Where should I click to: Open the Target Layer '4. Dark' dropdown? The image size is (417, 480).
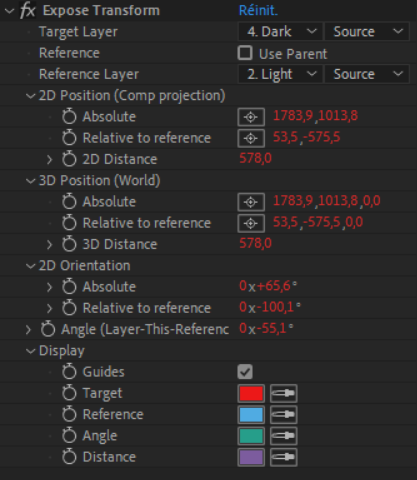pyautogui.click(x=280, y=32)
